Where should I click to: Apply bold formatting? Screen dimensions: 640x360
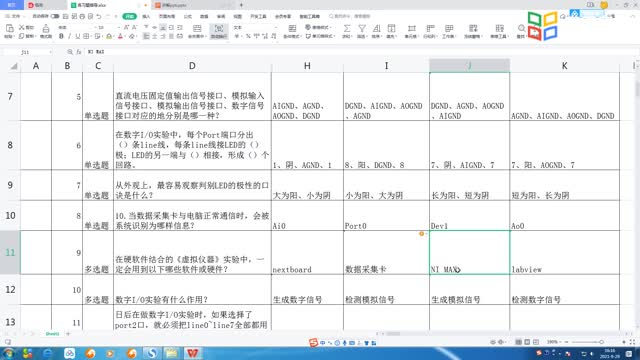[x=61, y=36]
